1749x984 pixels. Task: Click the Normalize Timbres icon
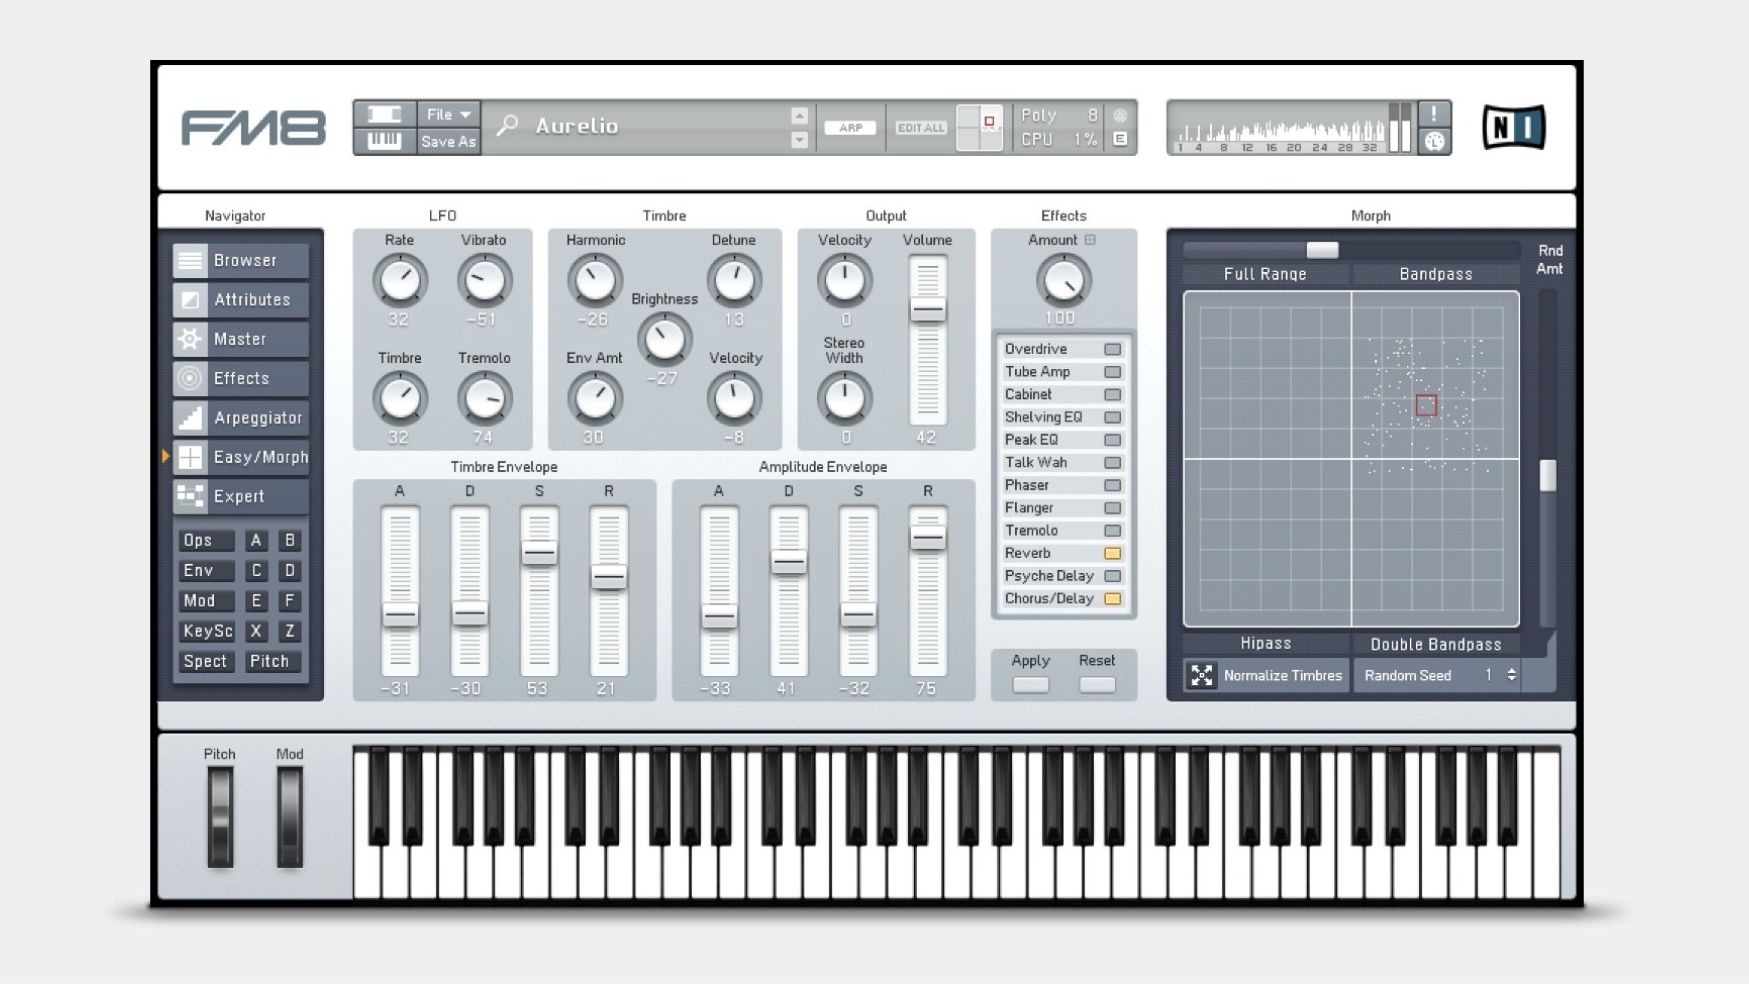1201,676
